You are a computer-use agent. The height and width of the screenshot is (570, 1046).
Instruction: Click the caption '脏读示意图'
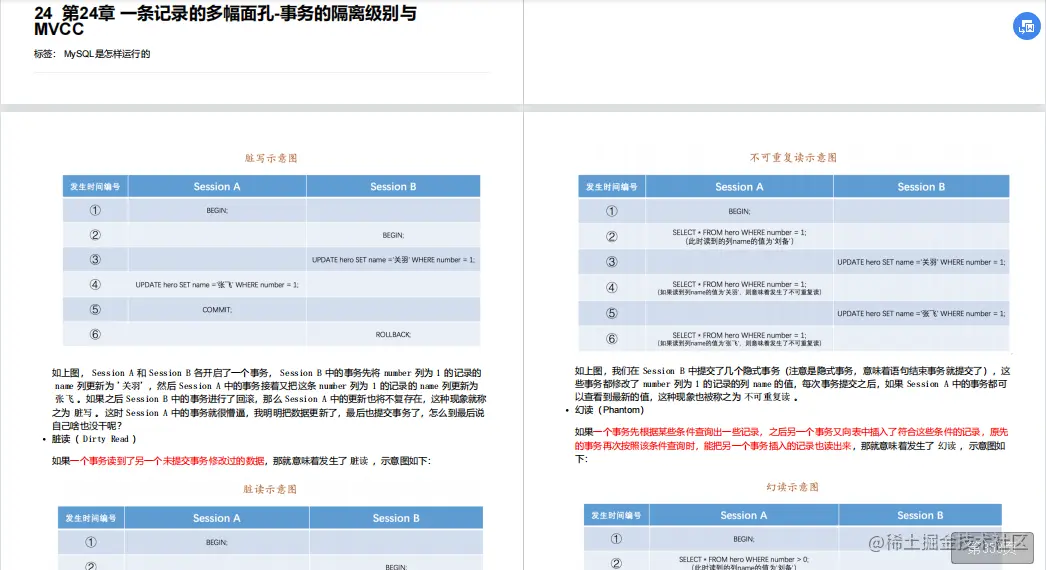pos(270,489)
